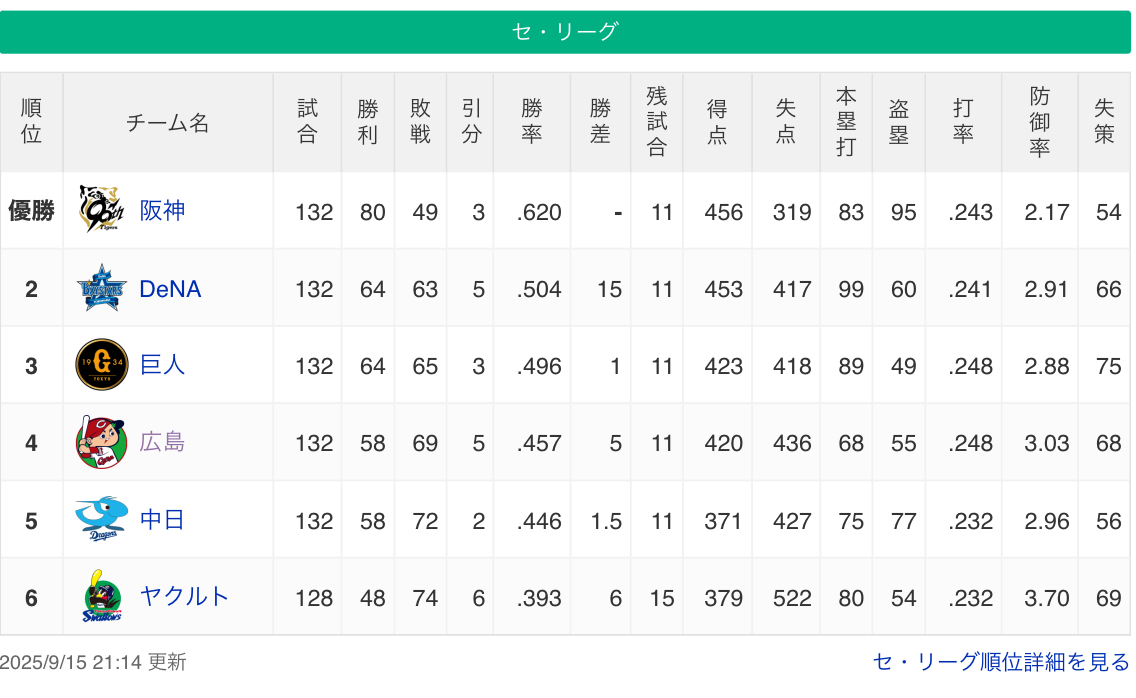Click the green セ・リーグ header bar

[x=565, y=32]
